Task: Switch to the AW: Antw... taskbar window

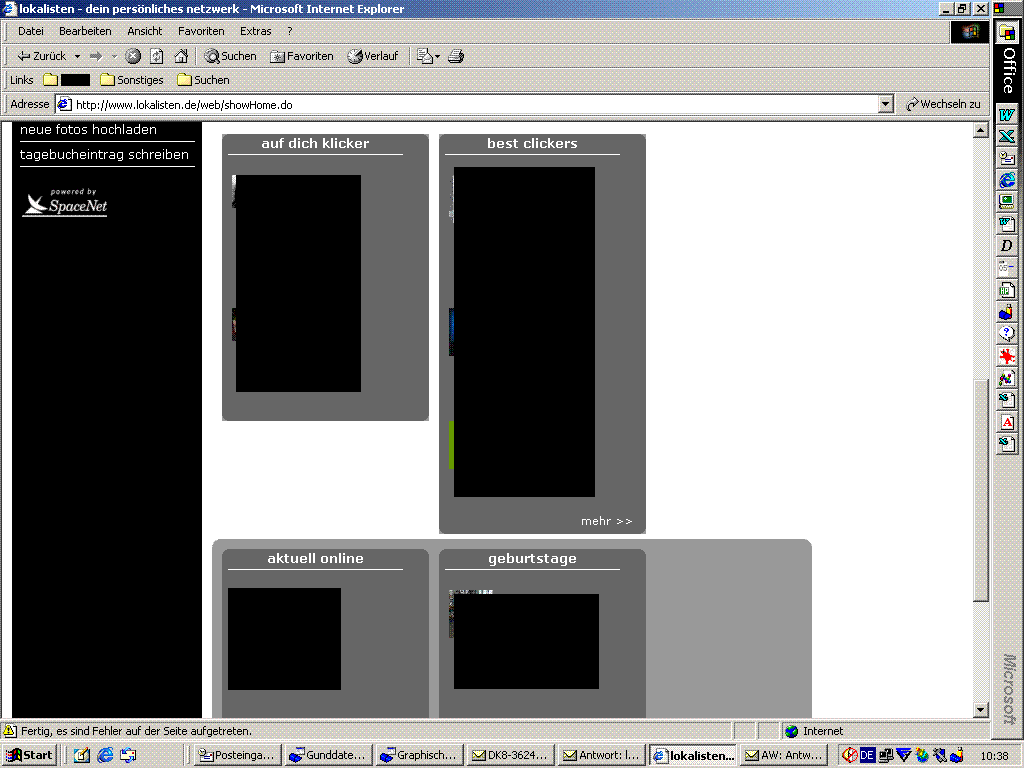Action: (785, 755)
